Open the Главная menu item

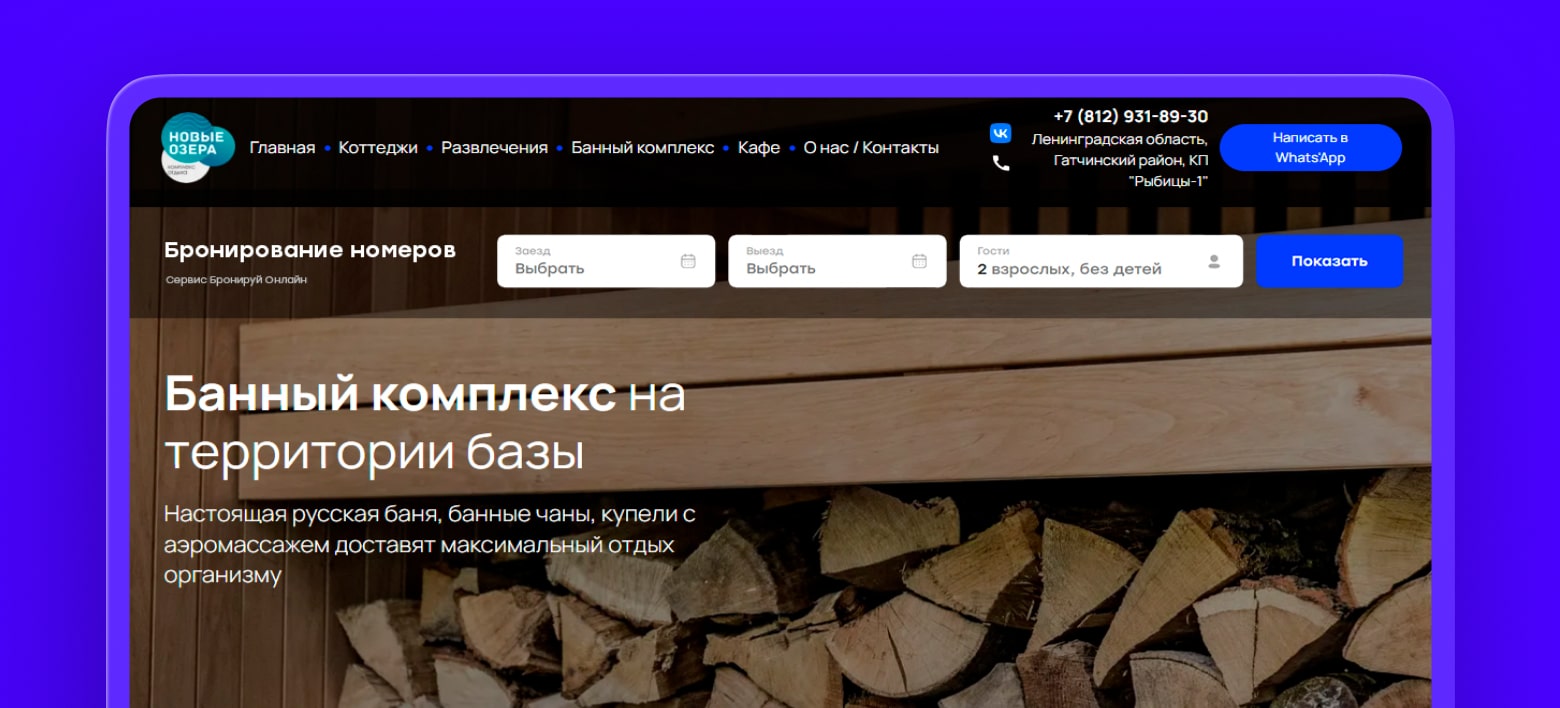[x=282, y=148]
